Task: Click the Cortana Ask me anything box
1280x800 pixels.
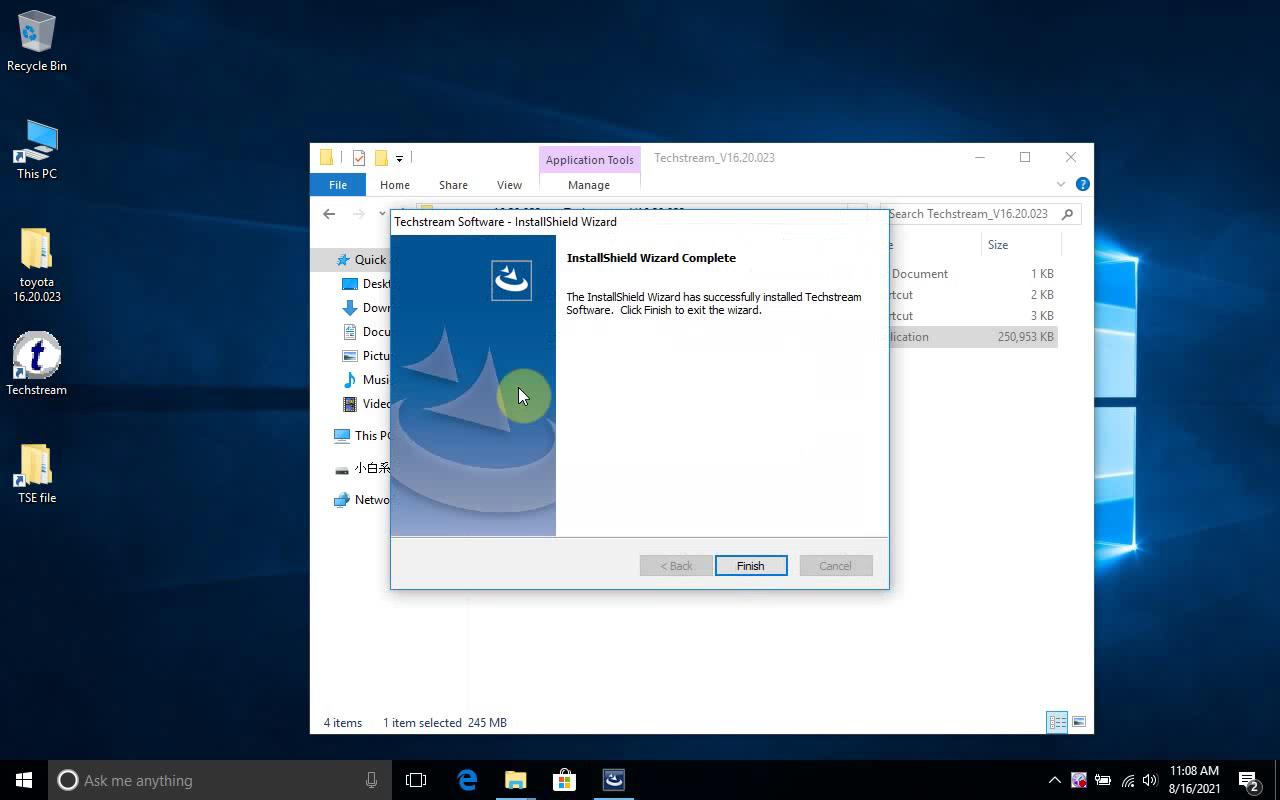Action: pos(218,780)
